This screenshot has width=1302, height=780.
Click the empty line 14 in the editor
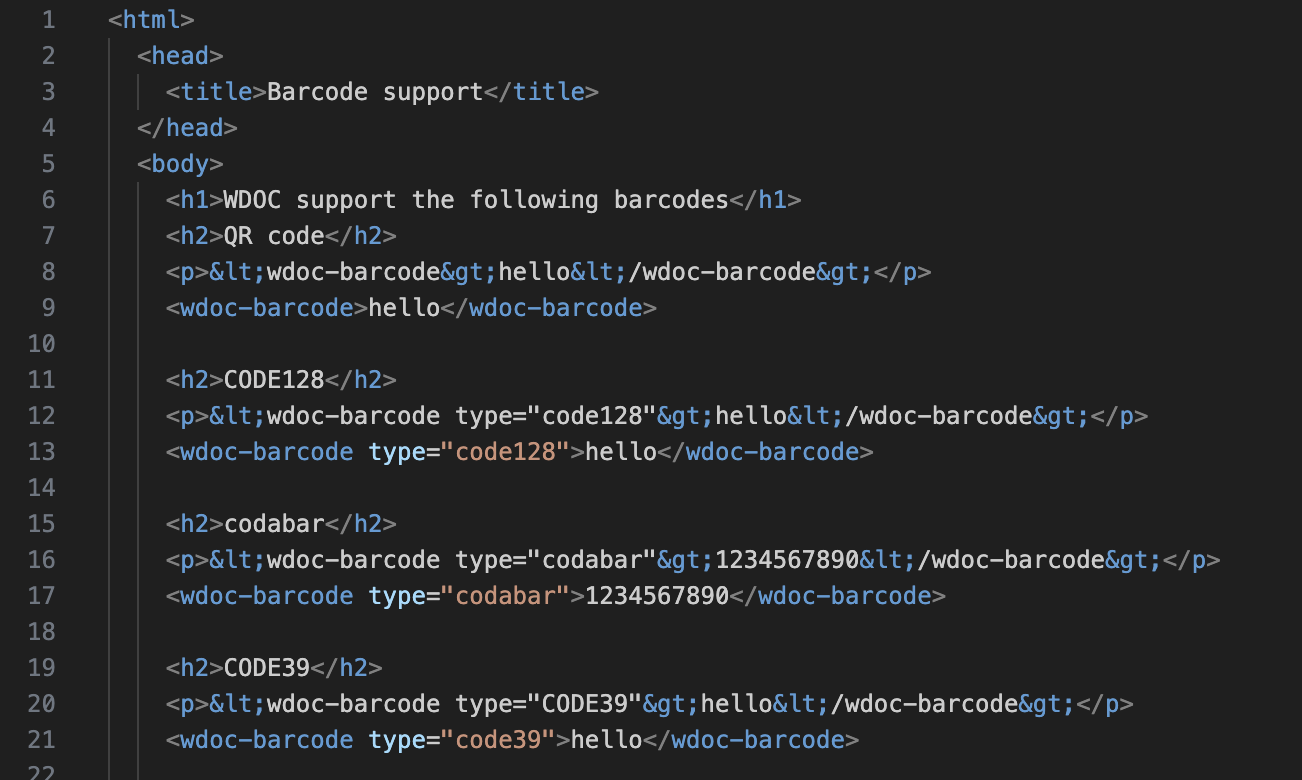coord(600,487)
